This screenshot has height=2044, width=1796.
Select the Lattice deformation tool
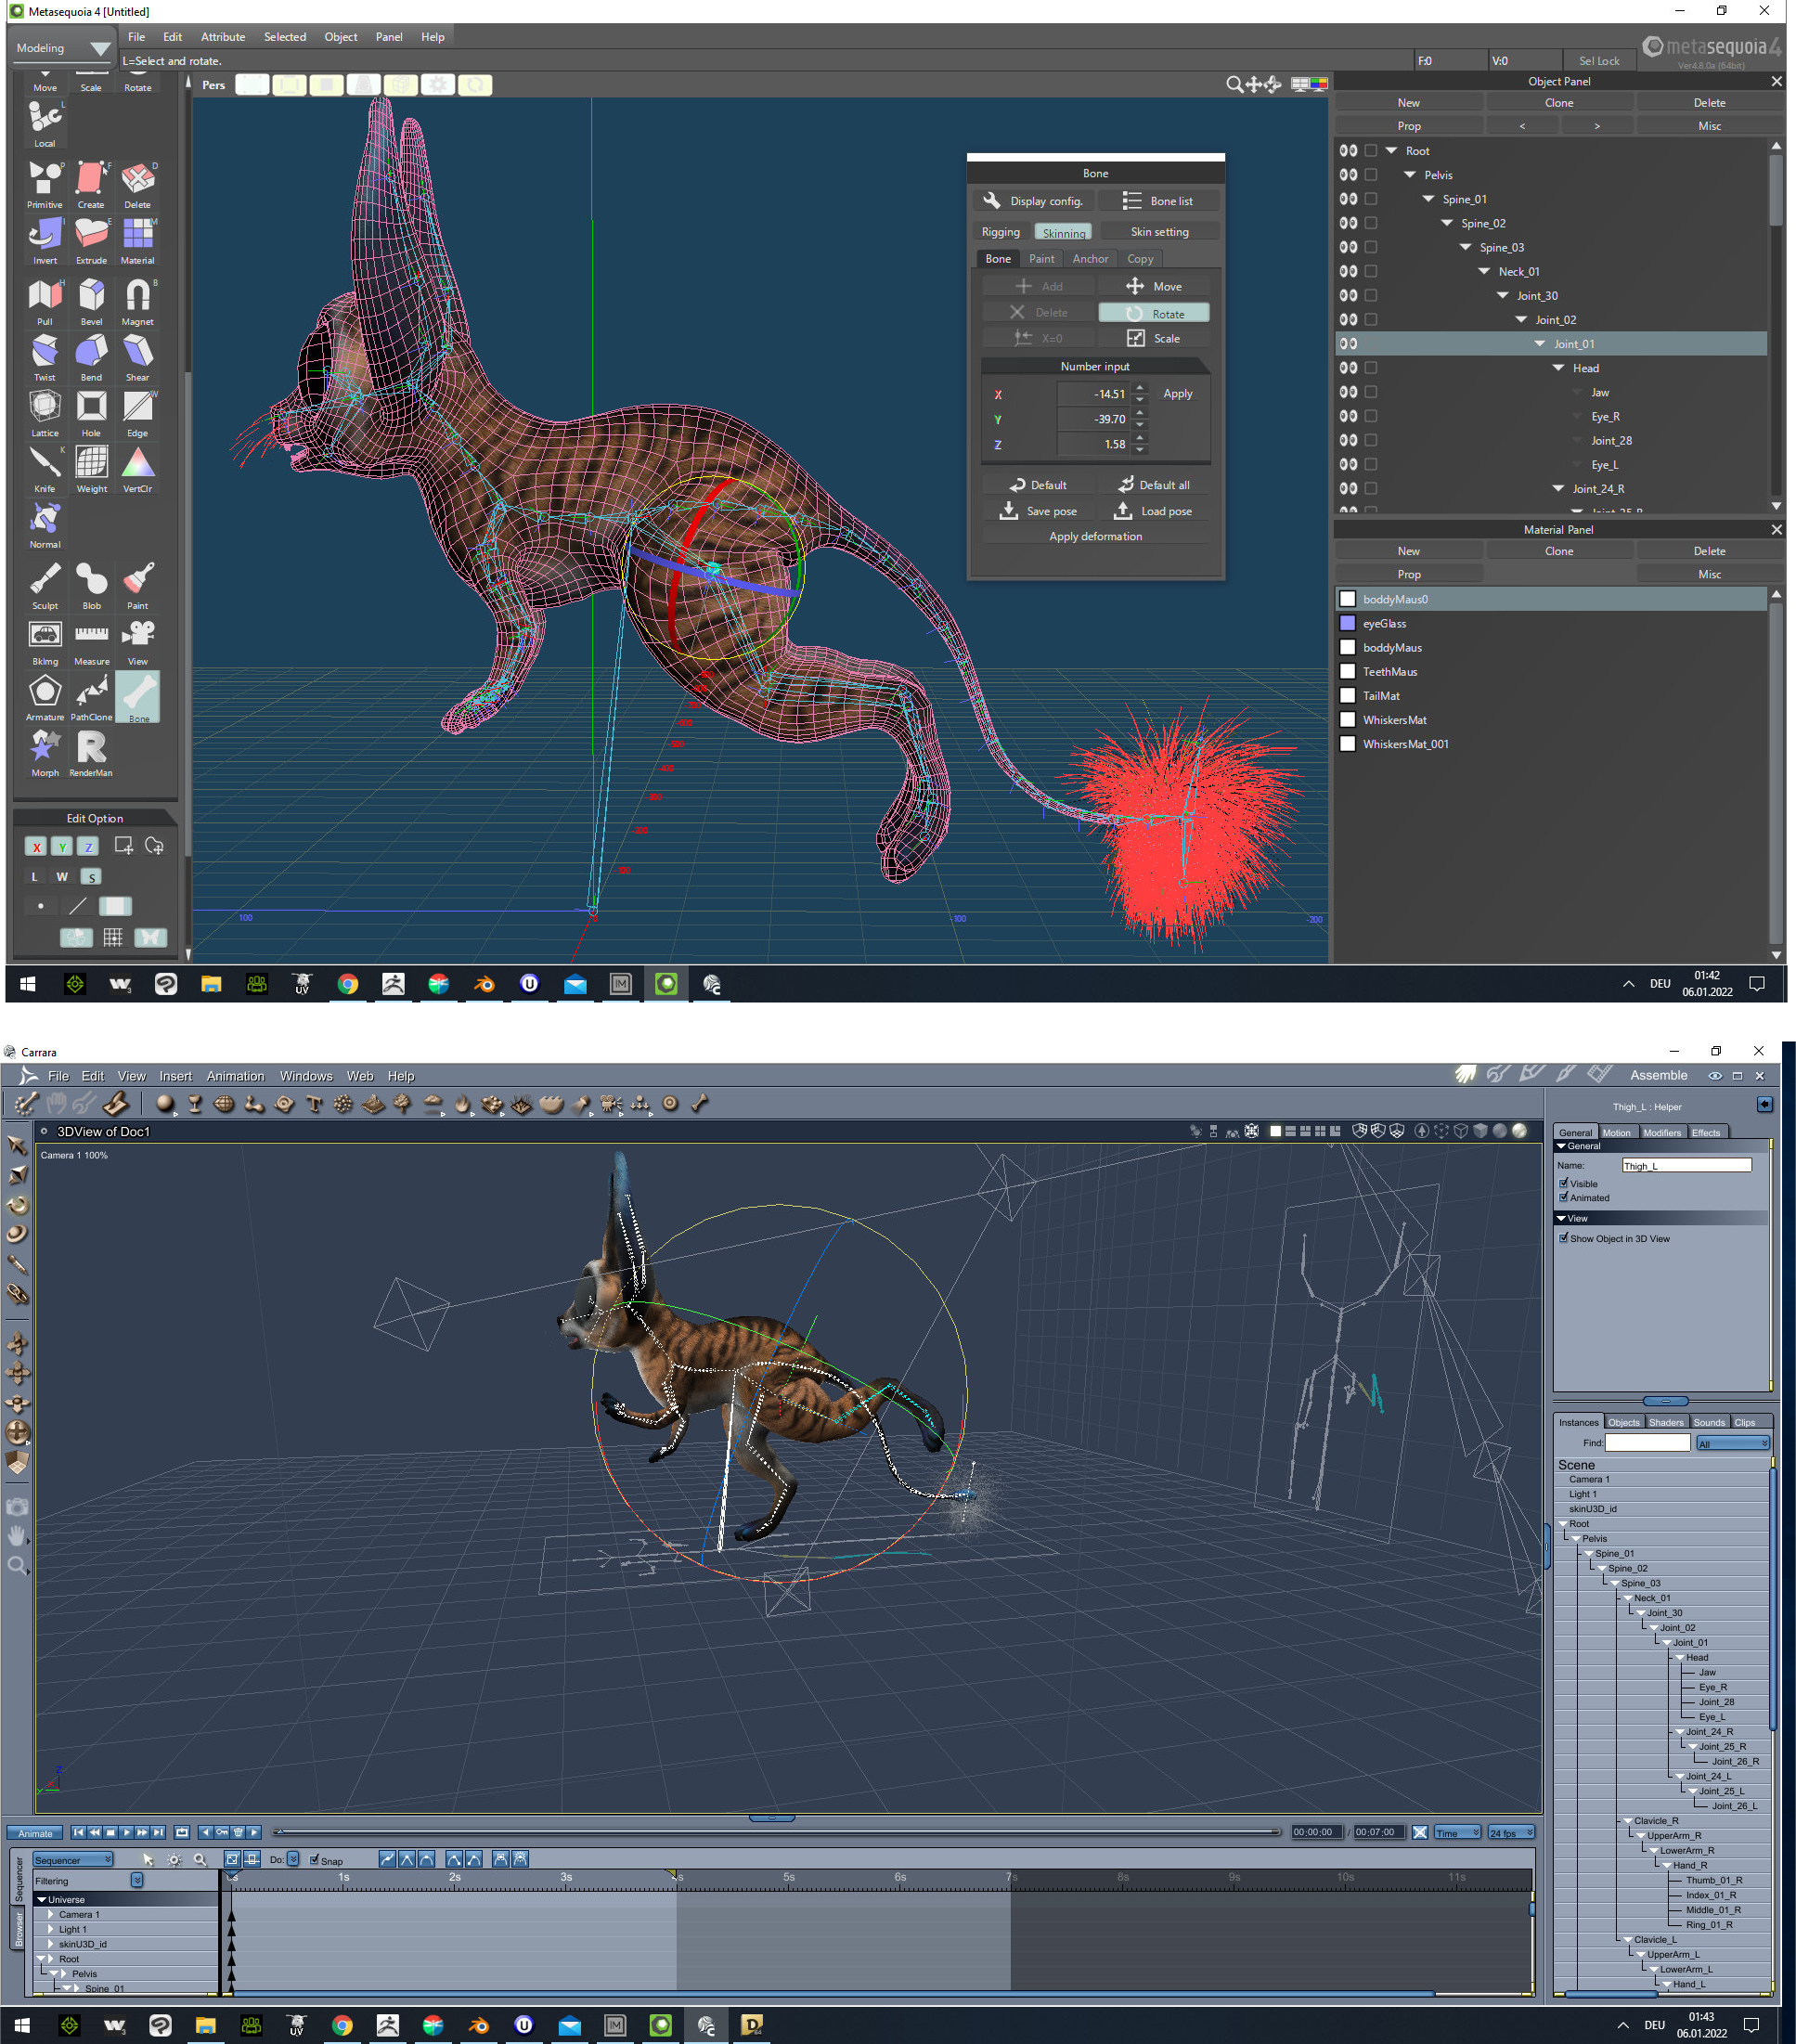point(44,410)
